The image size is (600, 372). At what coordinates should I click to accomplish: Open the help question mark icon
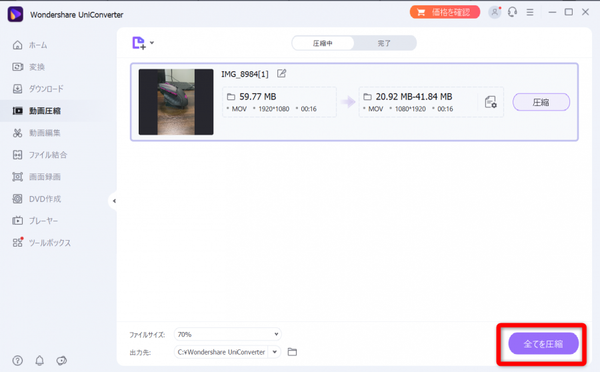click(18, 361)
